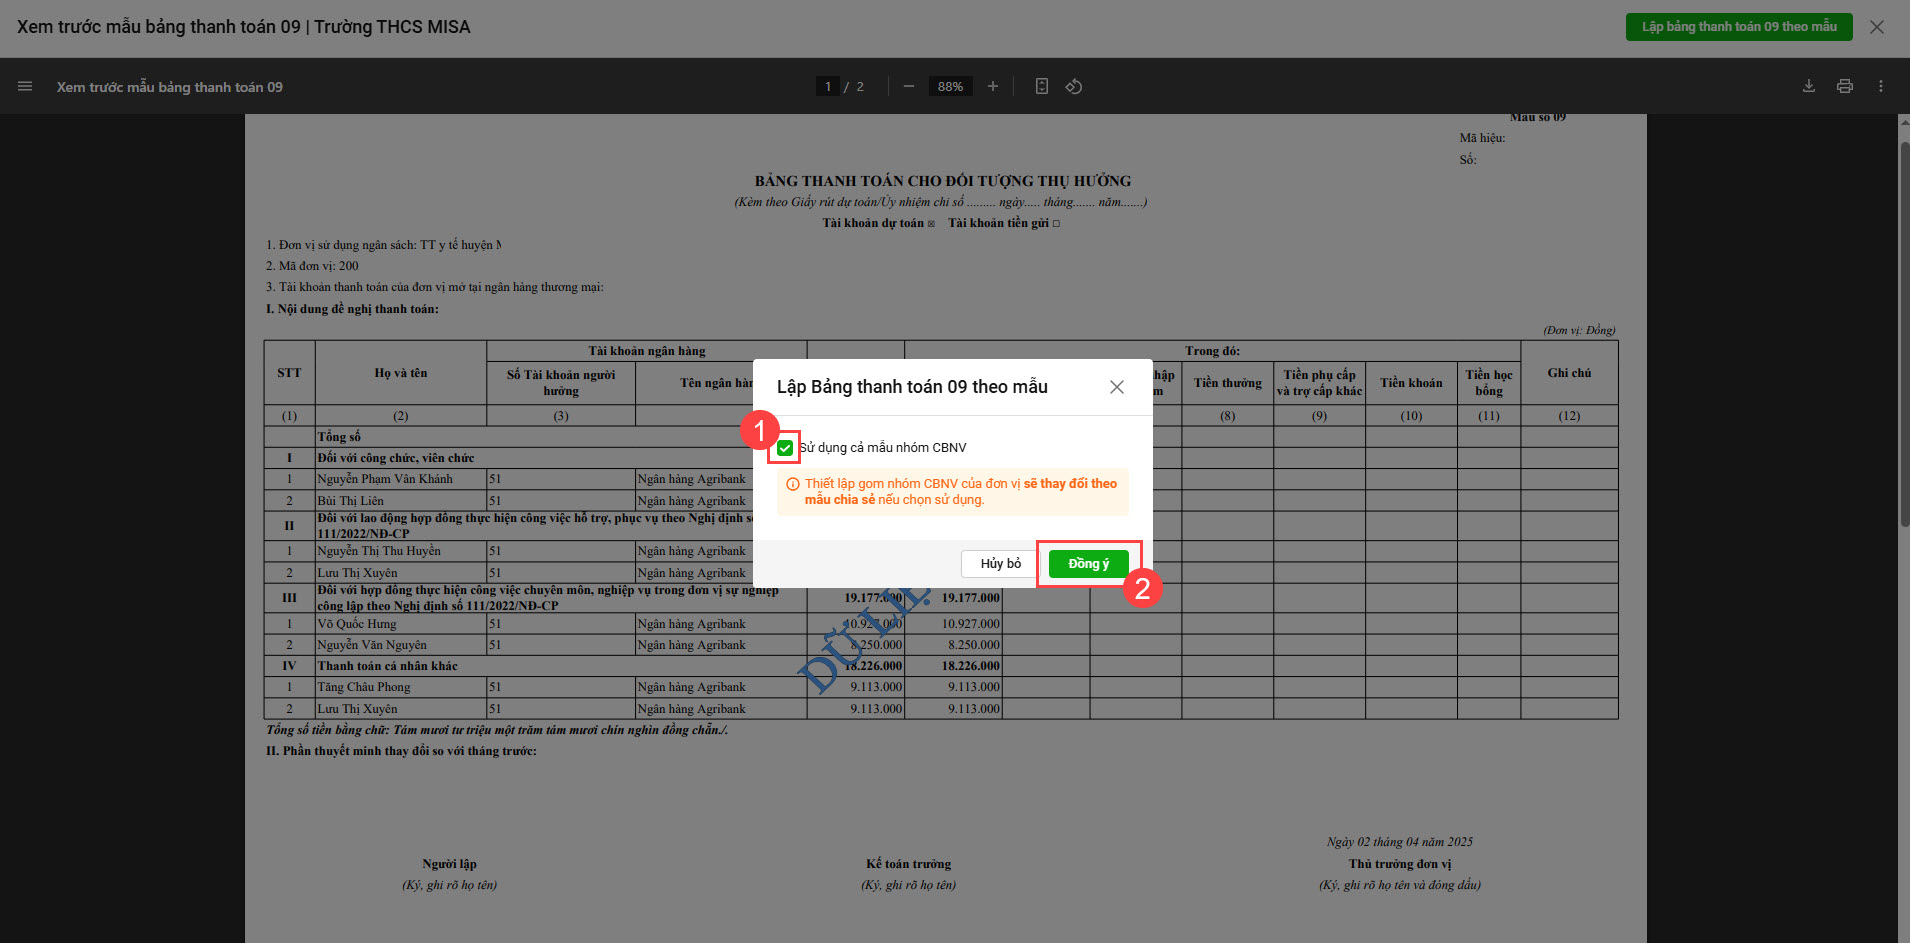Rotate the document counterclockwise

point(1074,86)
